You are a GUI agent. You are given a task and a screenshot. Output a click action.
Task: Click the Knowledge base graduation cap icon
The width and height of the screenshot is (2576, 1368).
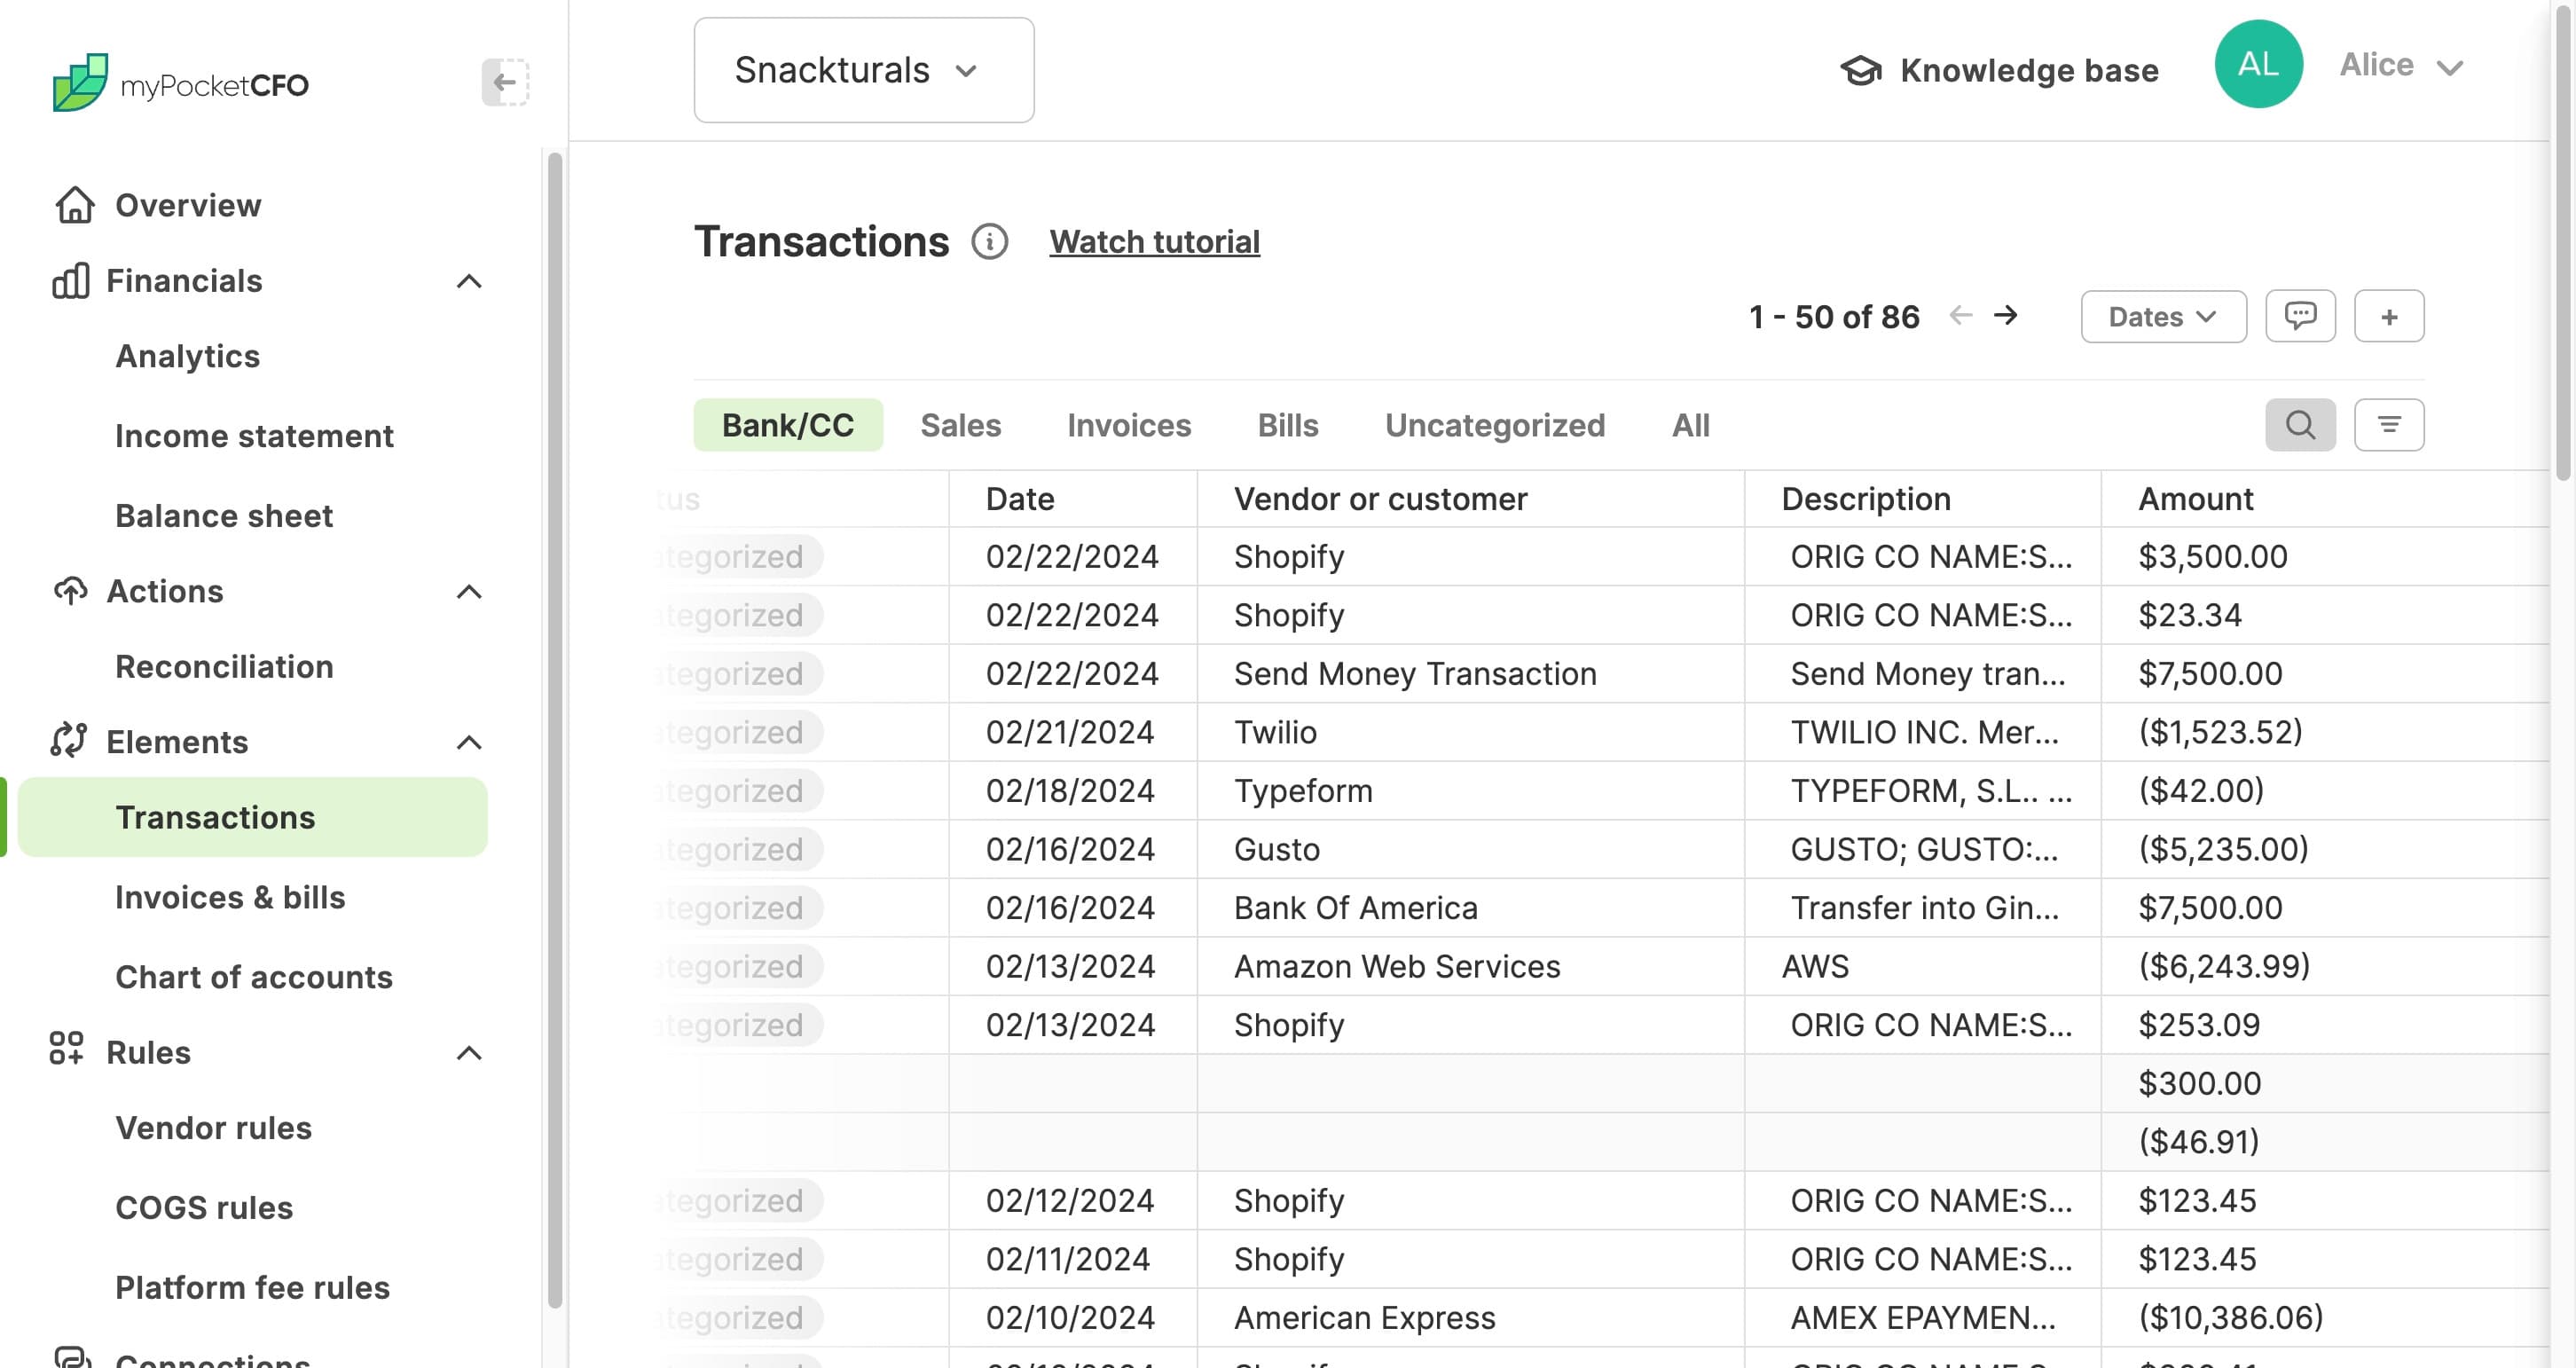[1861, 71]
